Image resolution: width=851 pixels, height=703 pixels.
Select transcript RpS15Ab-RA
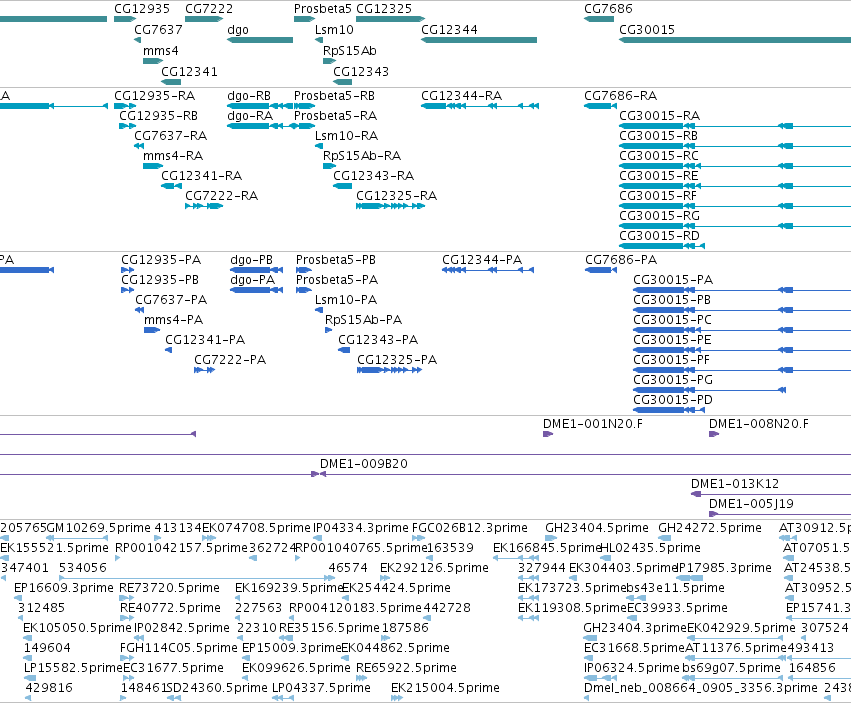coord(329,166)
